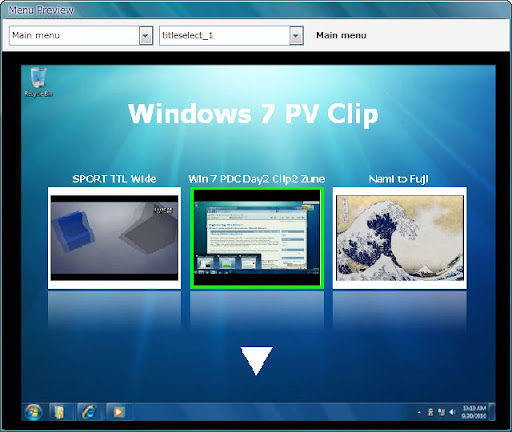Show hidden tray icons arrow

419,412
